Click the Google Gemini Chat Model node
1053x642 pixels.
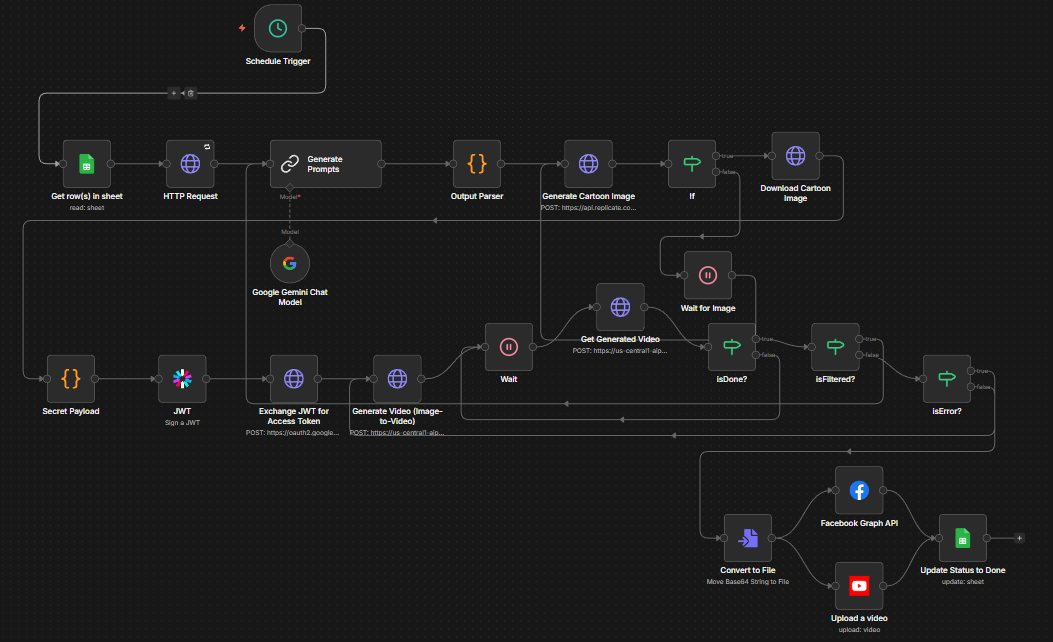pos(290,263)
